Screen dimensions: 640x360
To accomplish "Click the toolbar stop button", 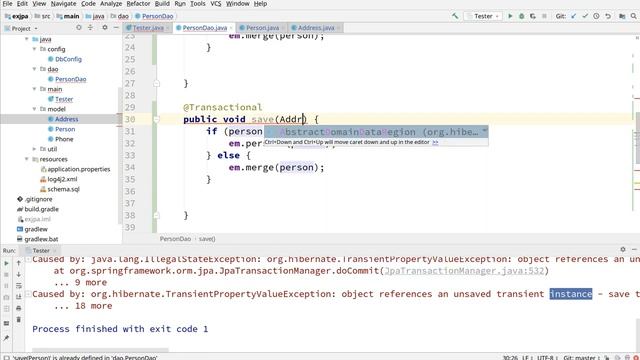I will 544,16.
